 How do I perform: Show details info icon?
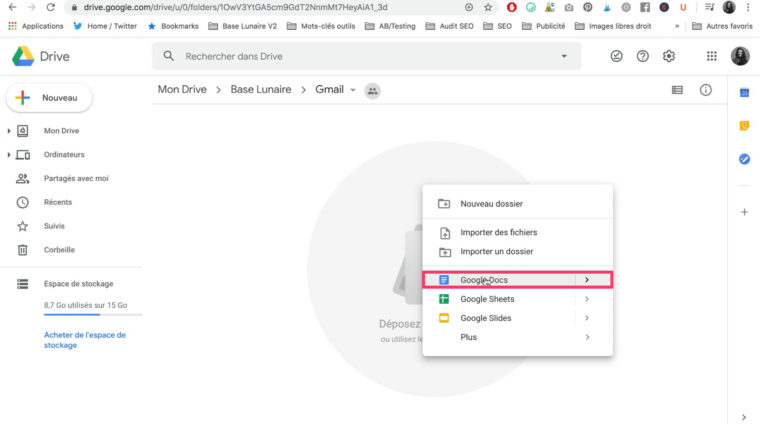(x=706, y=90)
